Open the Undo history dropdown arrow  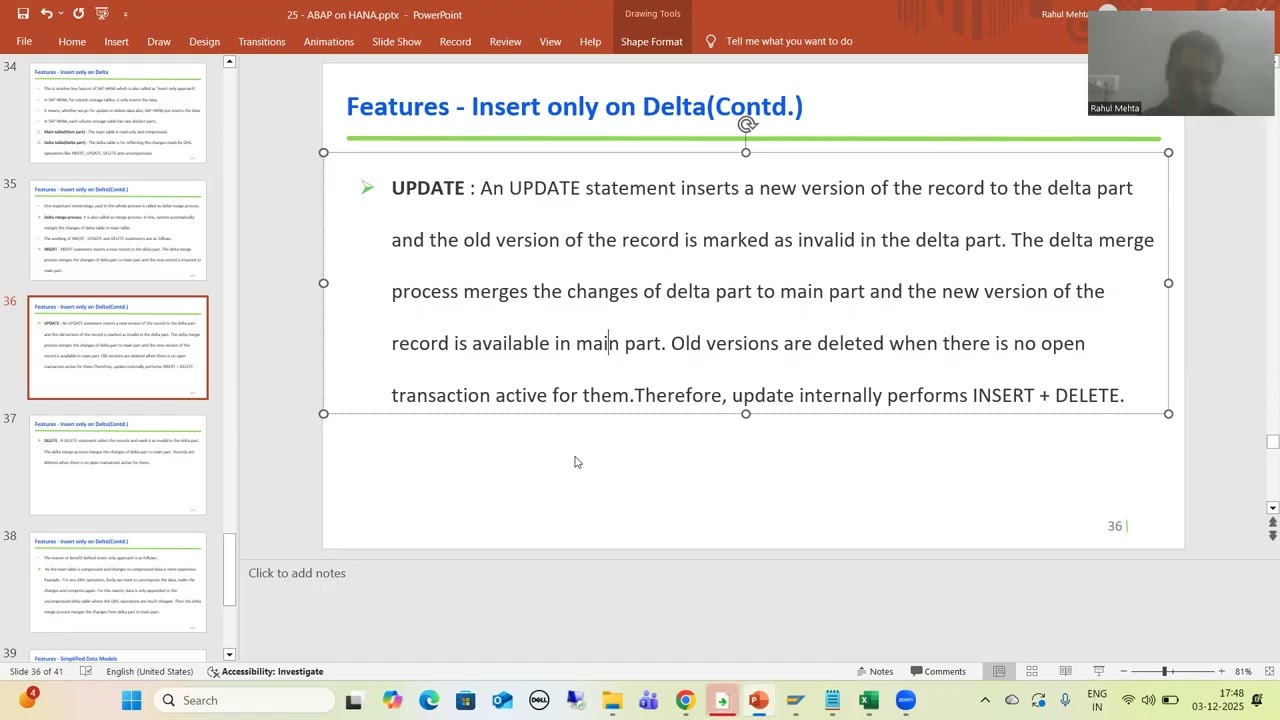point(60,14)
